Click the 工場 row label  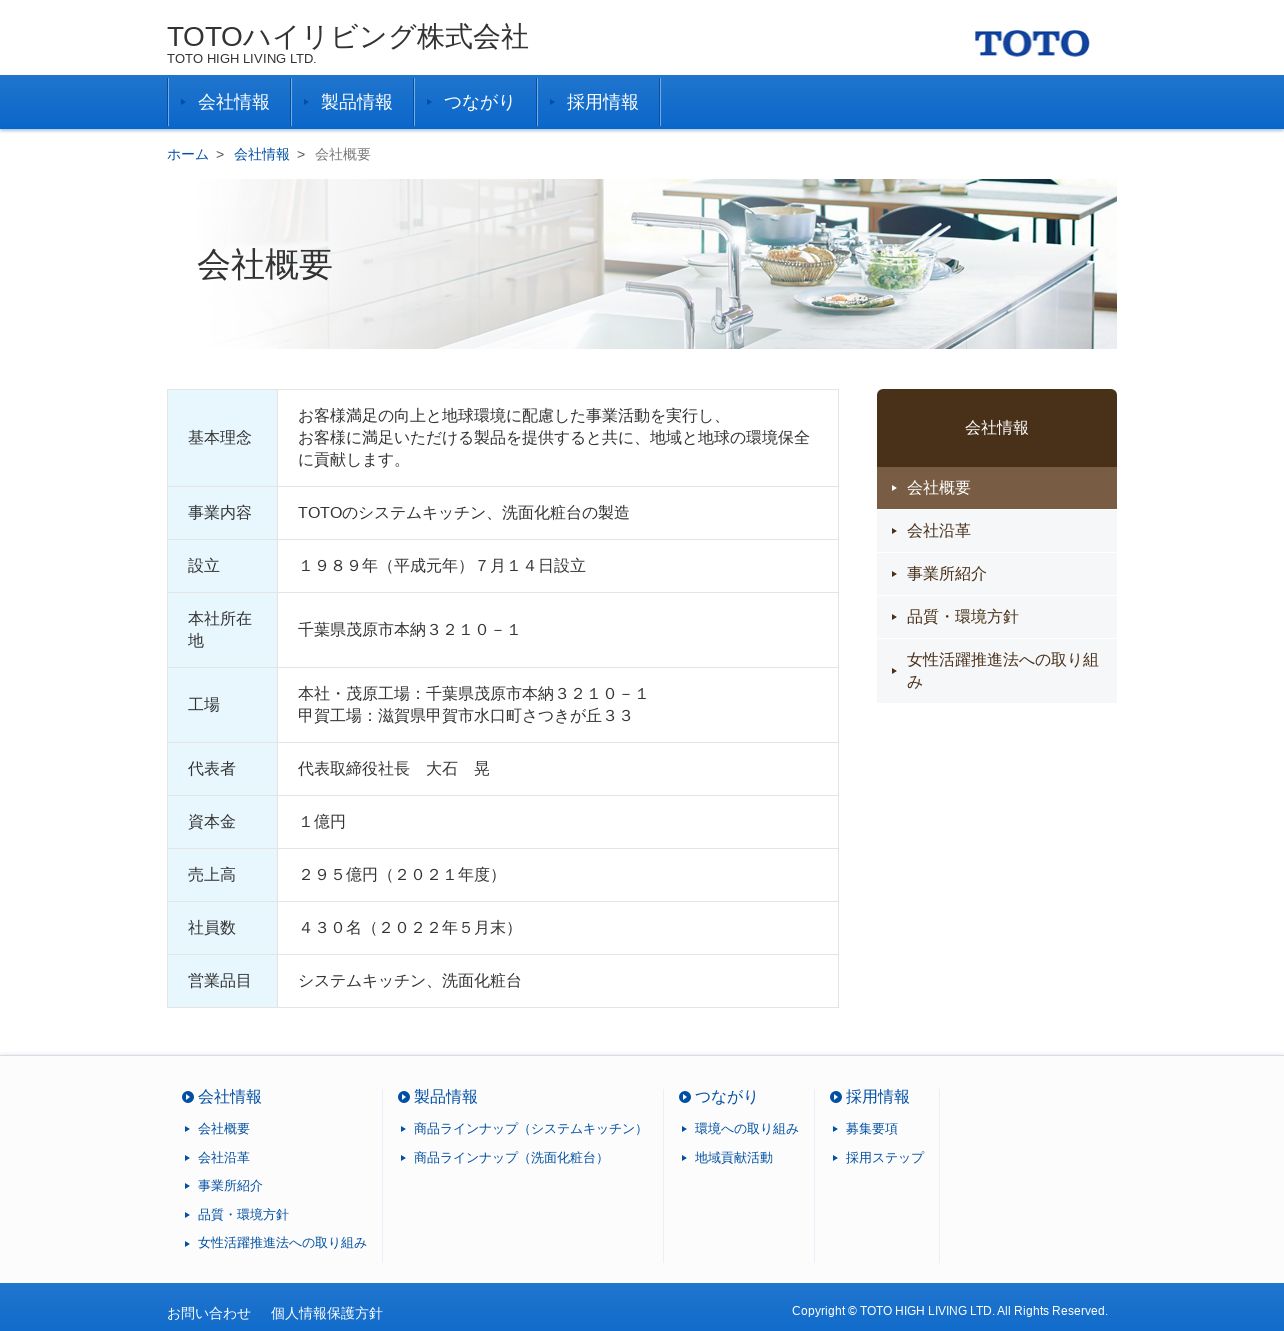[222, 705]
